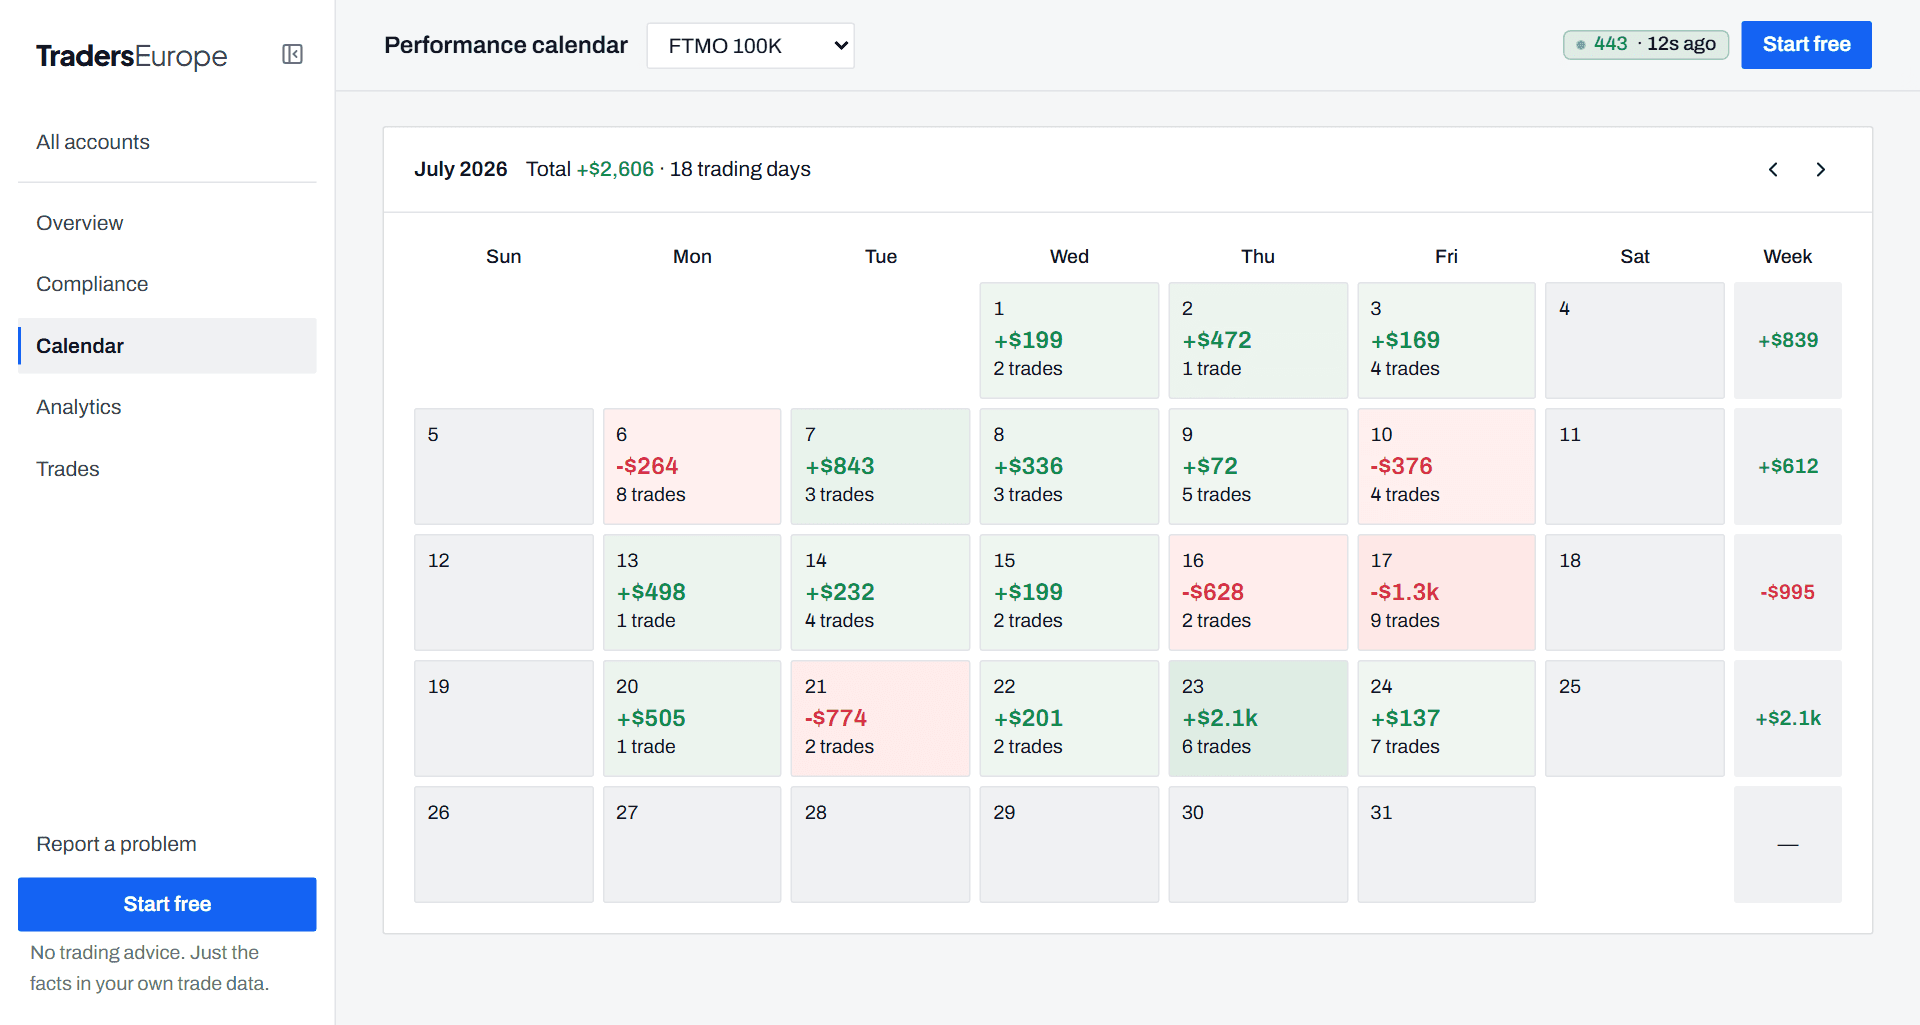Screen dimensions: 1920x1025
Task: Click the July 2026 month title
Action: 461,169
